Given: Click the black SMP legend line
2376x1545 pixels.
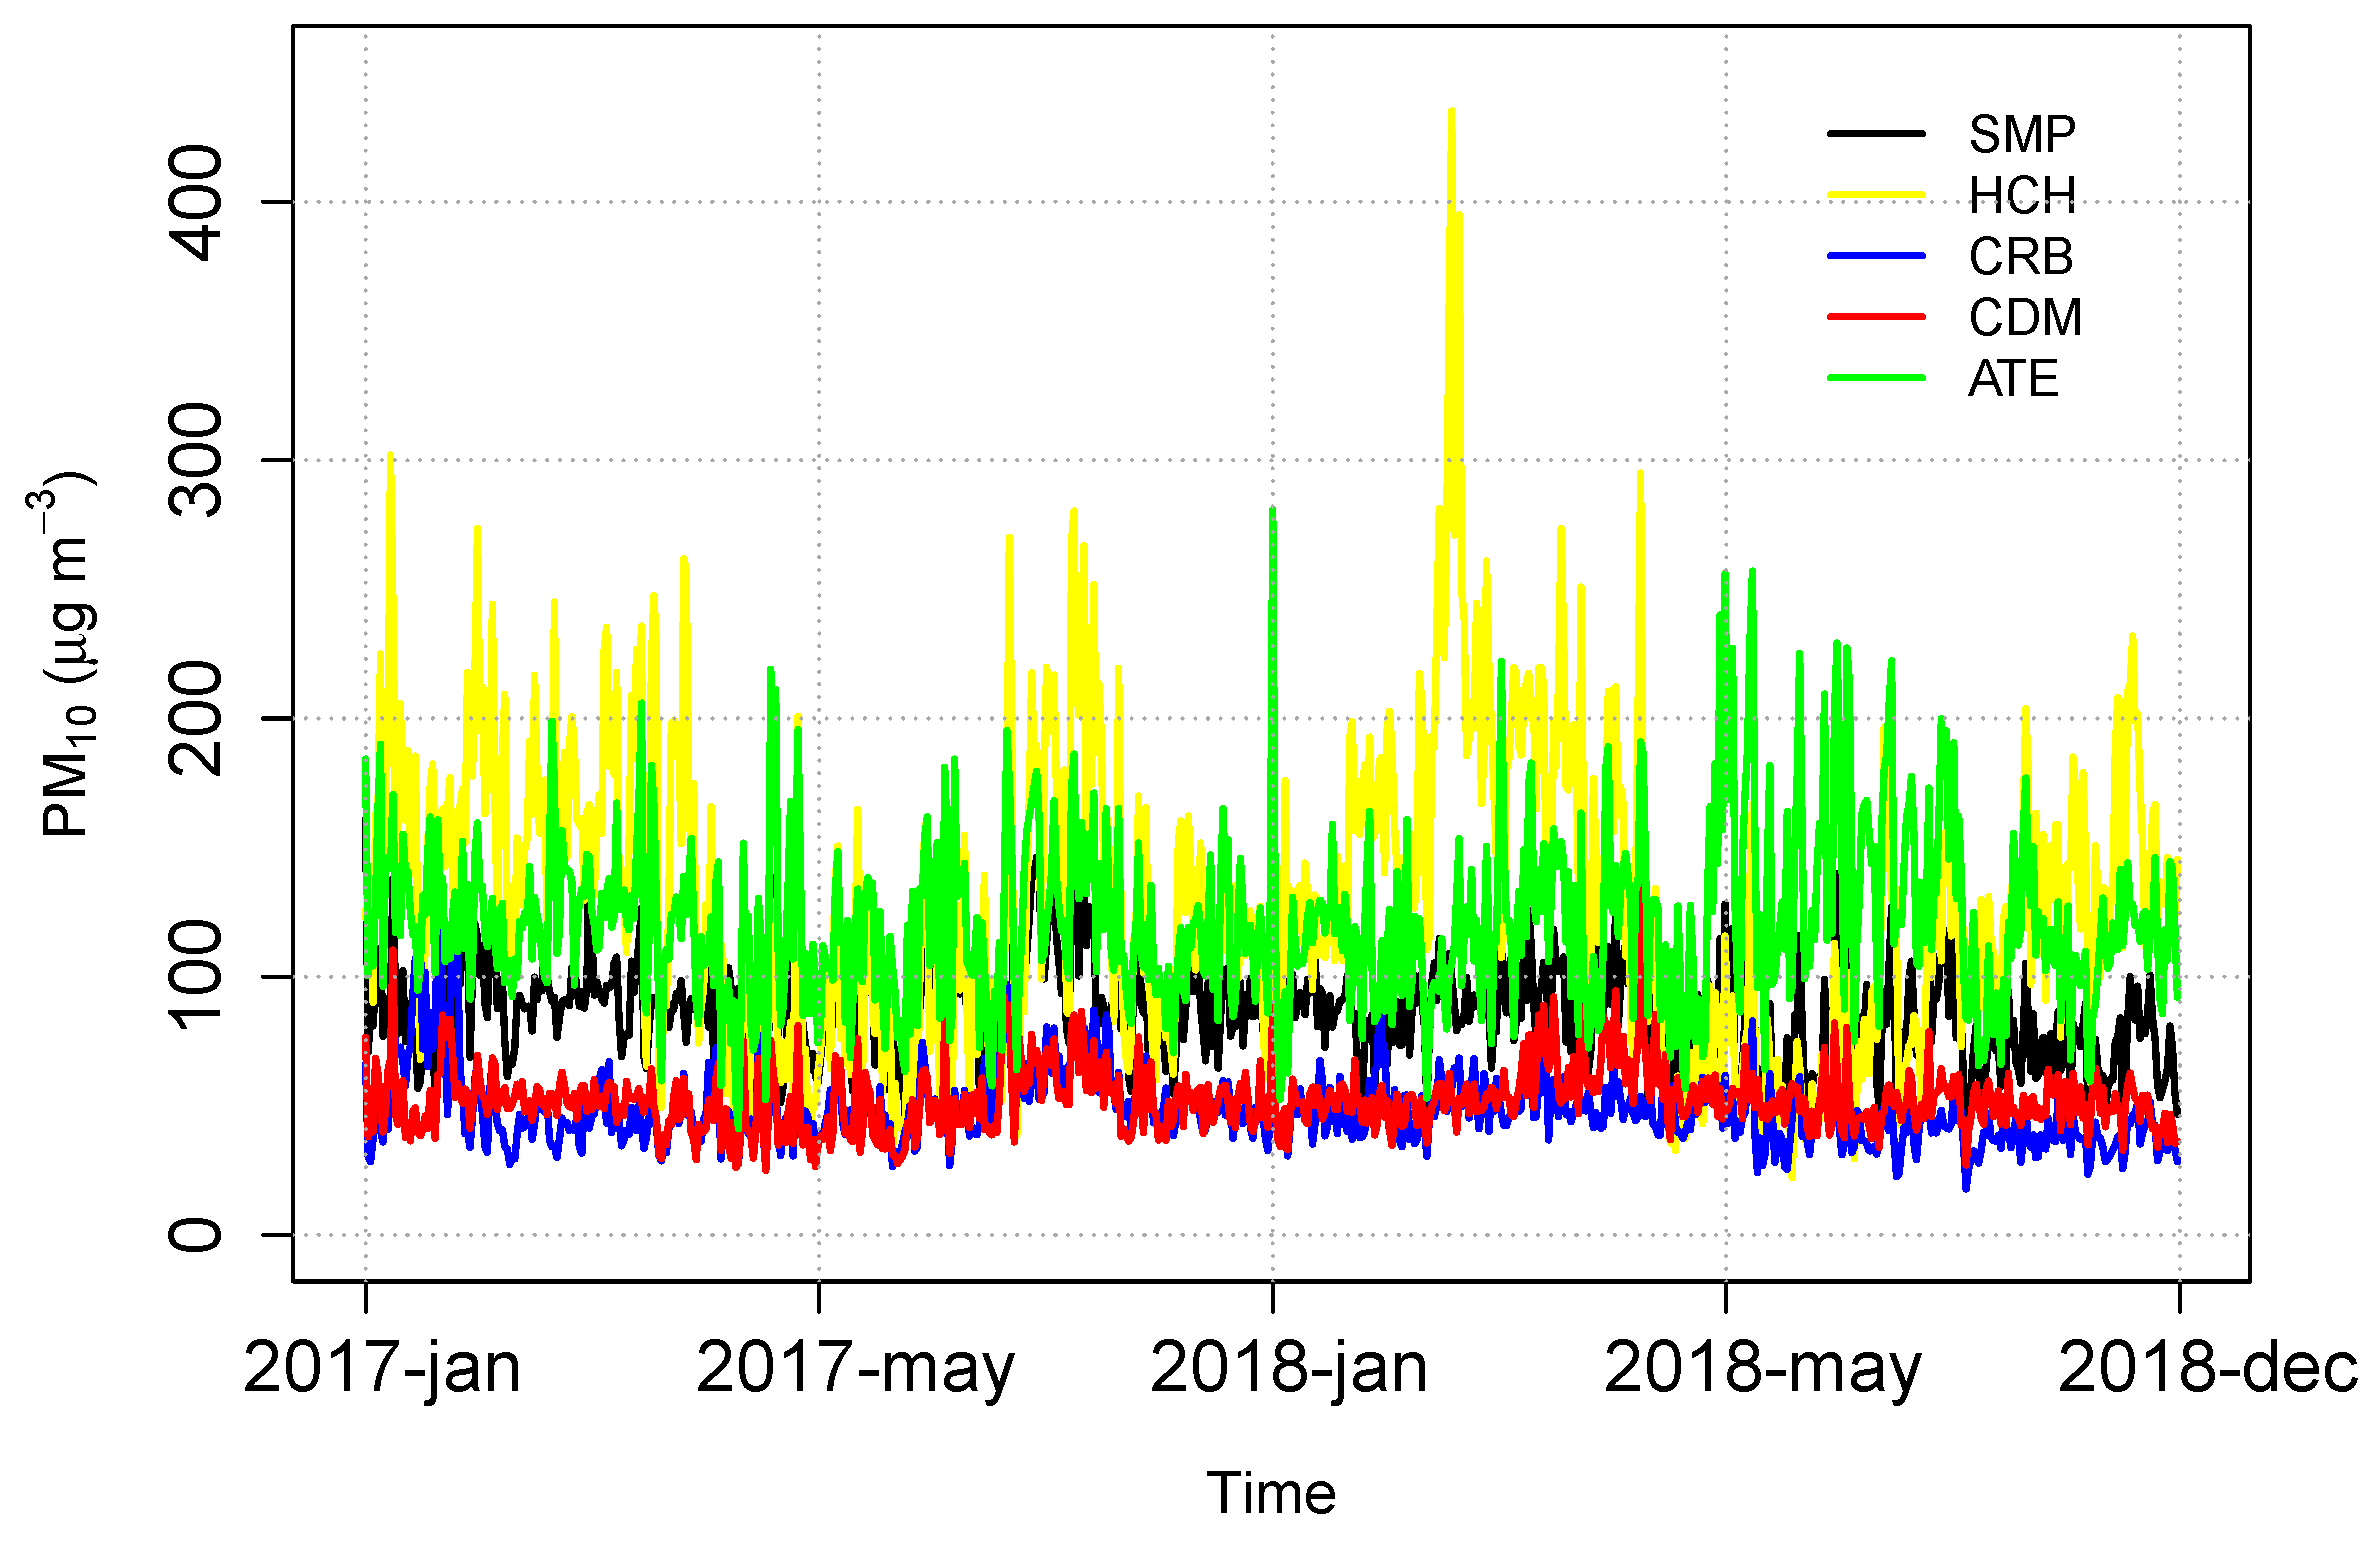Looking at the screenshot, I should click(x=1876, y=134).
